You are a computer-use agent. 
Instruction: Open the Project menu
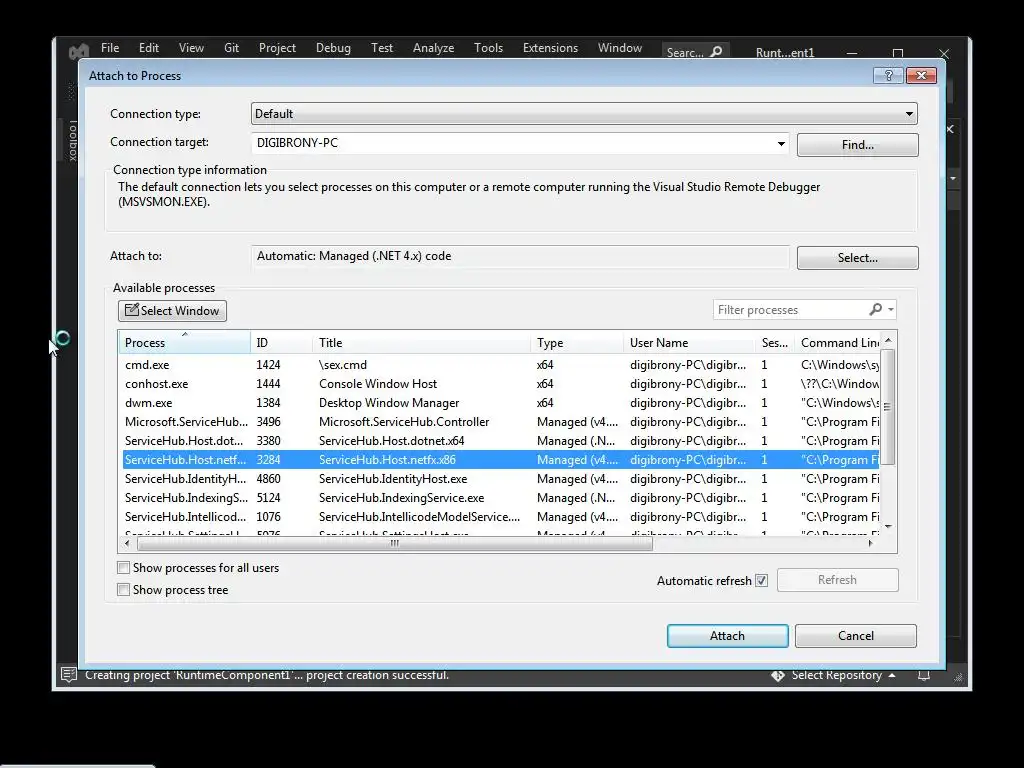coord(277,48)
